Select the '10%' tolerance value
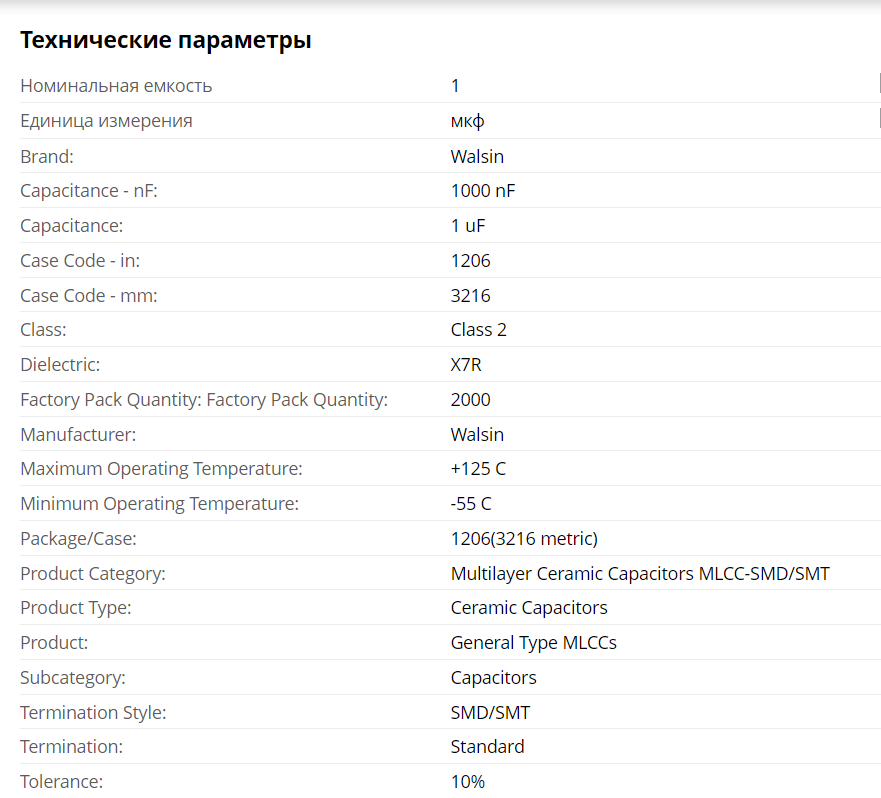 tap(467, 782)
